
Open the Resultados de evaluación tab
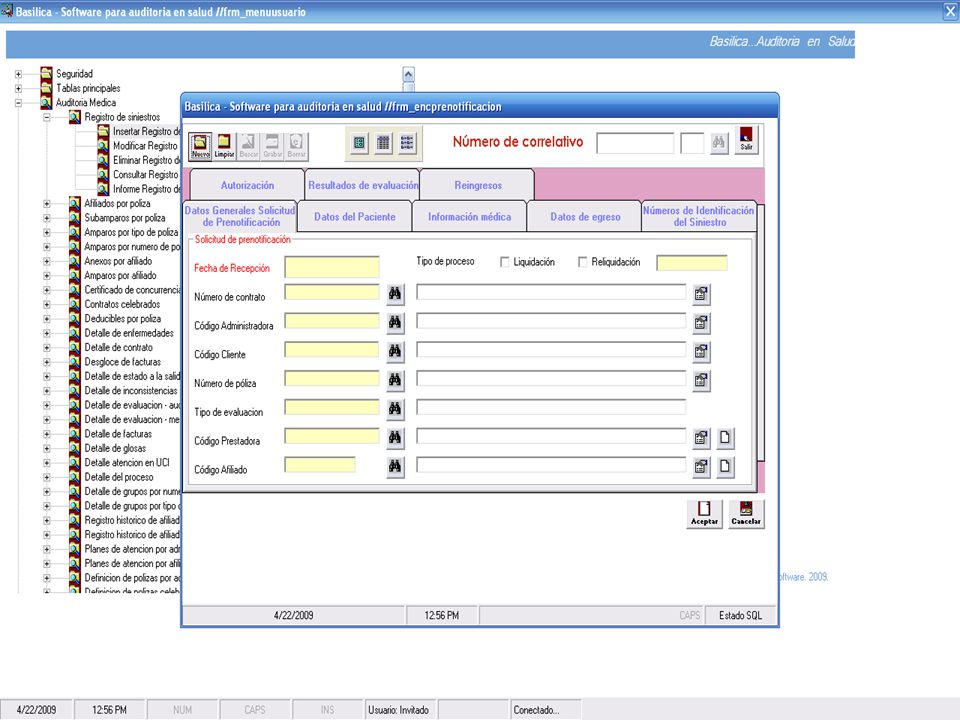(362, 185)
